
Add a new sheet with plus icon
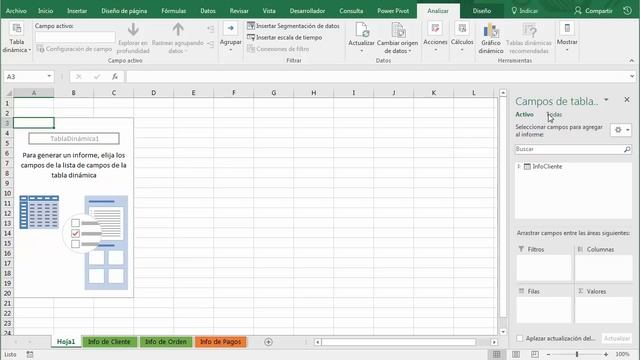pos(268,342)
